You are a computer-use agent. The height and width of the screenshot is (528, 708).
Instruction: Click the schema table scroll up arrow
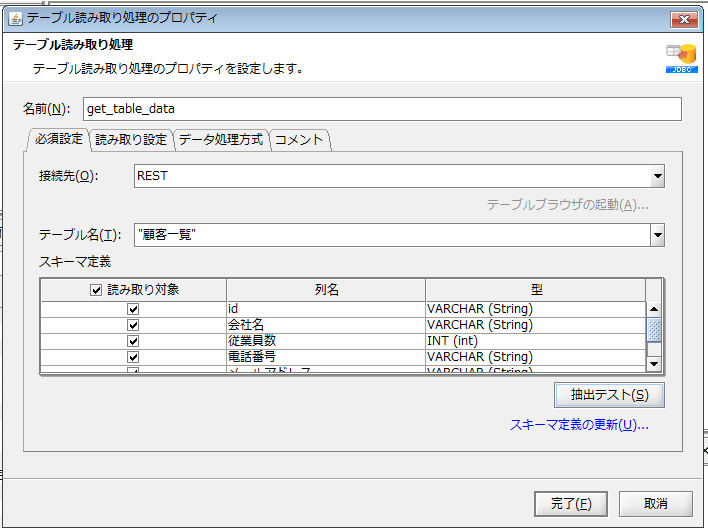pos(653,309)
